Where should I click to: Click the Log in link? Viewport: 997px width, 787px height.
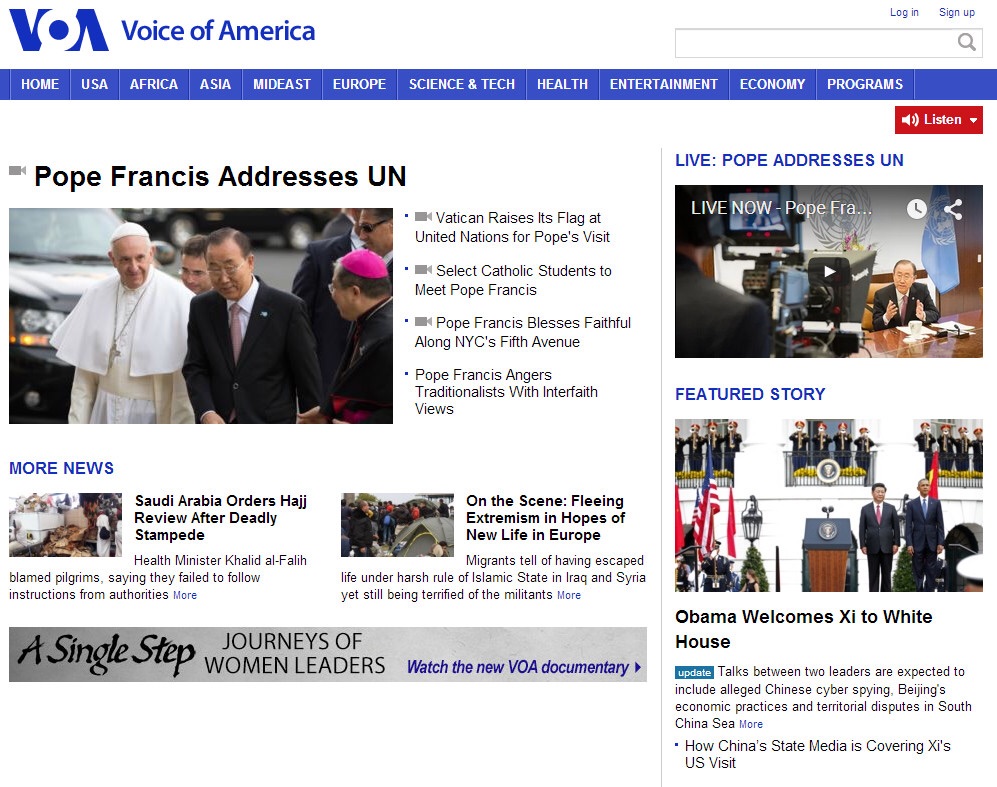pyautogui.click(x=904, y=12)
